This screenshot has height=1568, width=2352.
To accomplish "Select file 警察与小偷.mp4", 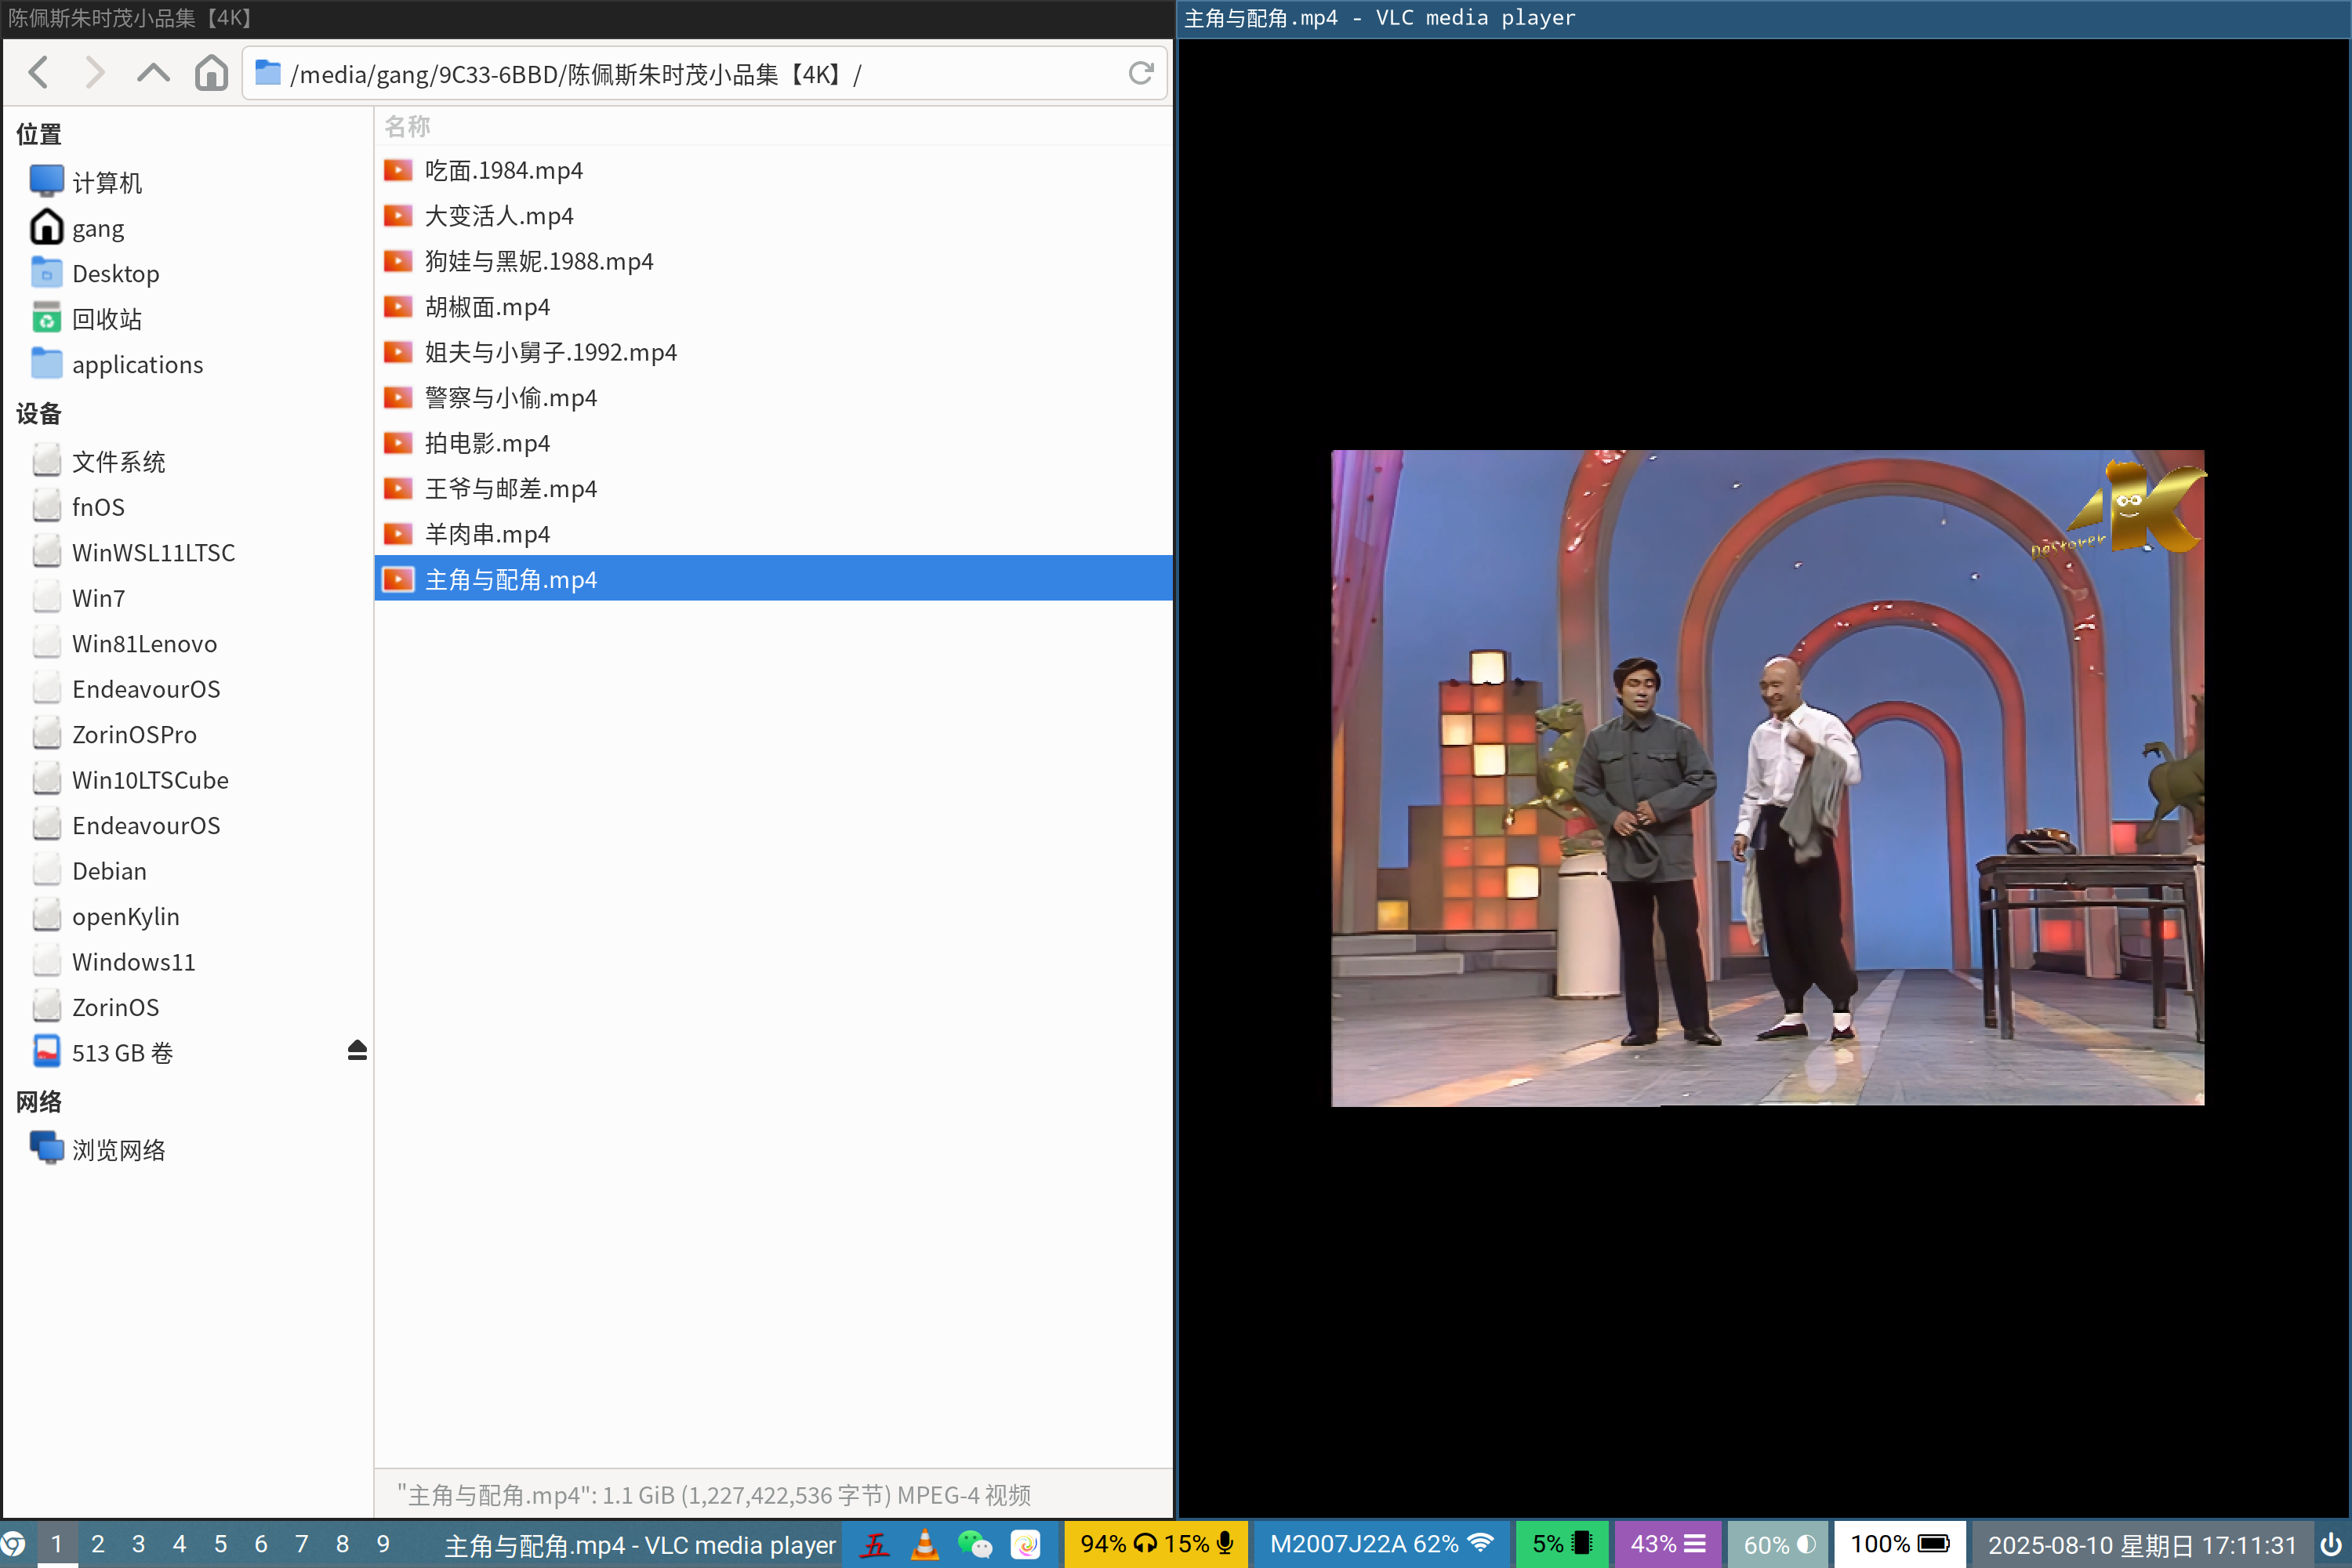I will click(x=773, y=398).
